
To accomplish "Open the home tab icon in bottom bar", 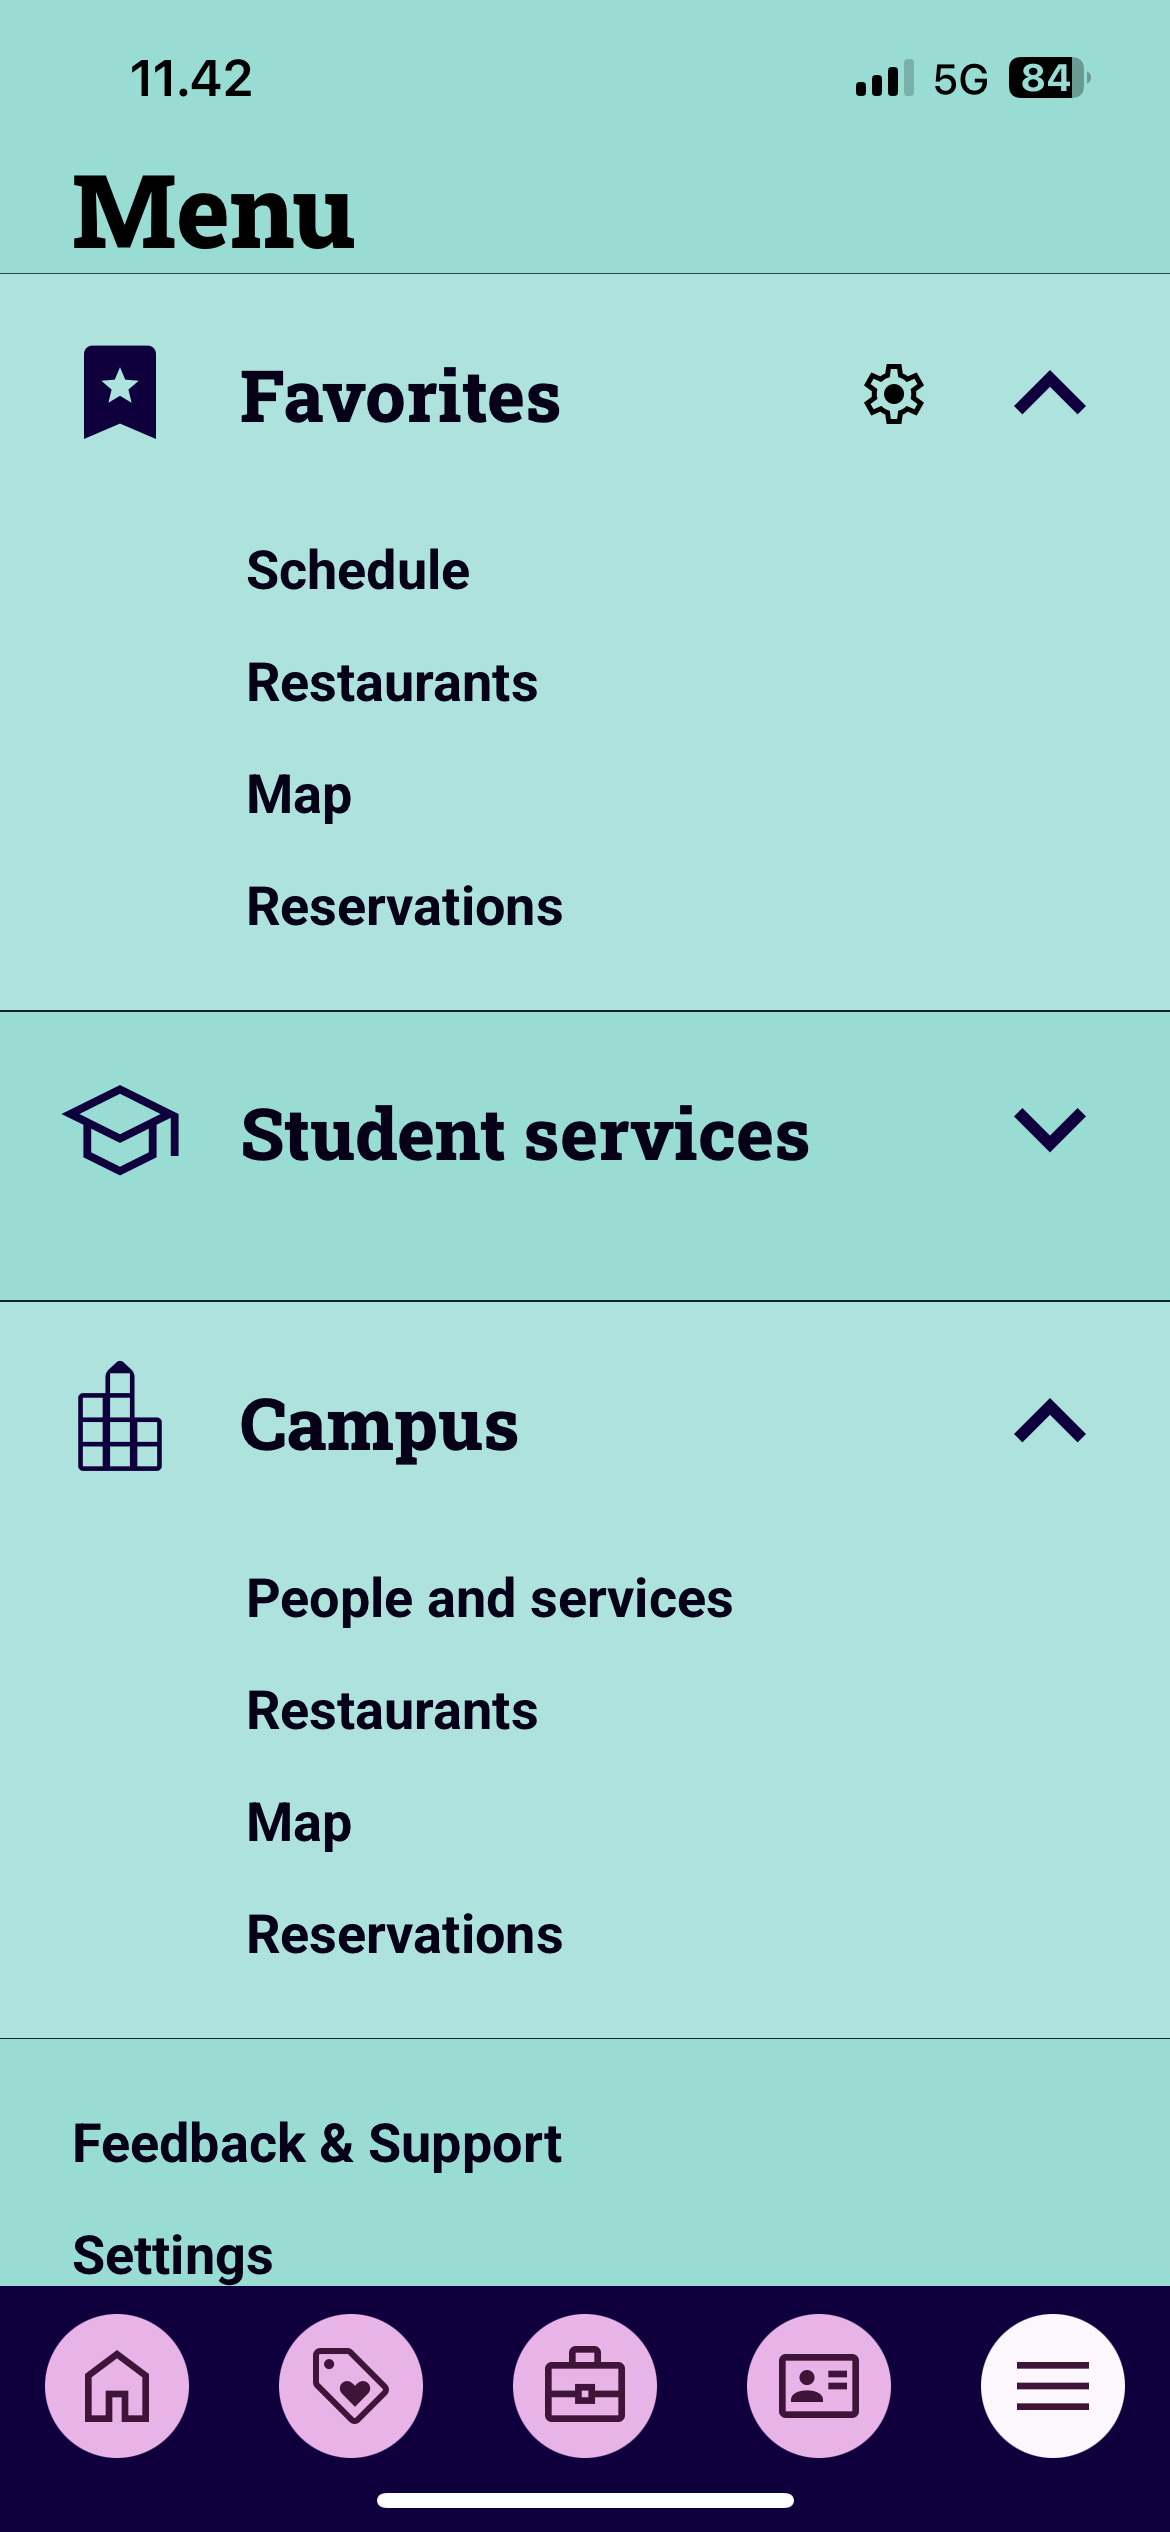I will click(x=117, y=2385).
